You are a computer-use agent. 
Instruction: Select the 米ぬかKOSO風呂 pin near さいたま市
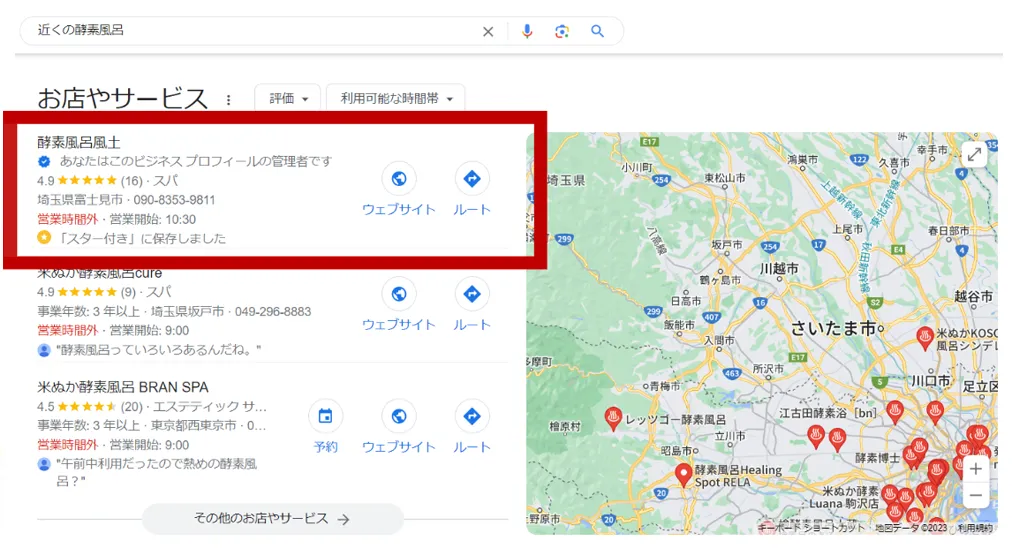925,338
